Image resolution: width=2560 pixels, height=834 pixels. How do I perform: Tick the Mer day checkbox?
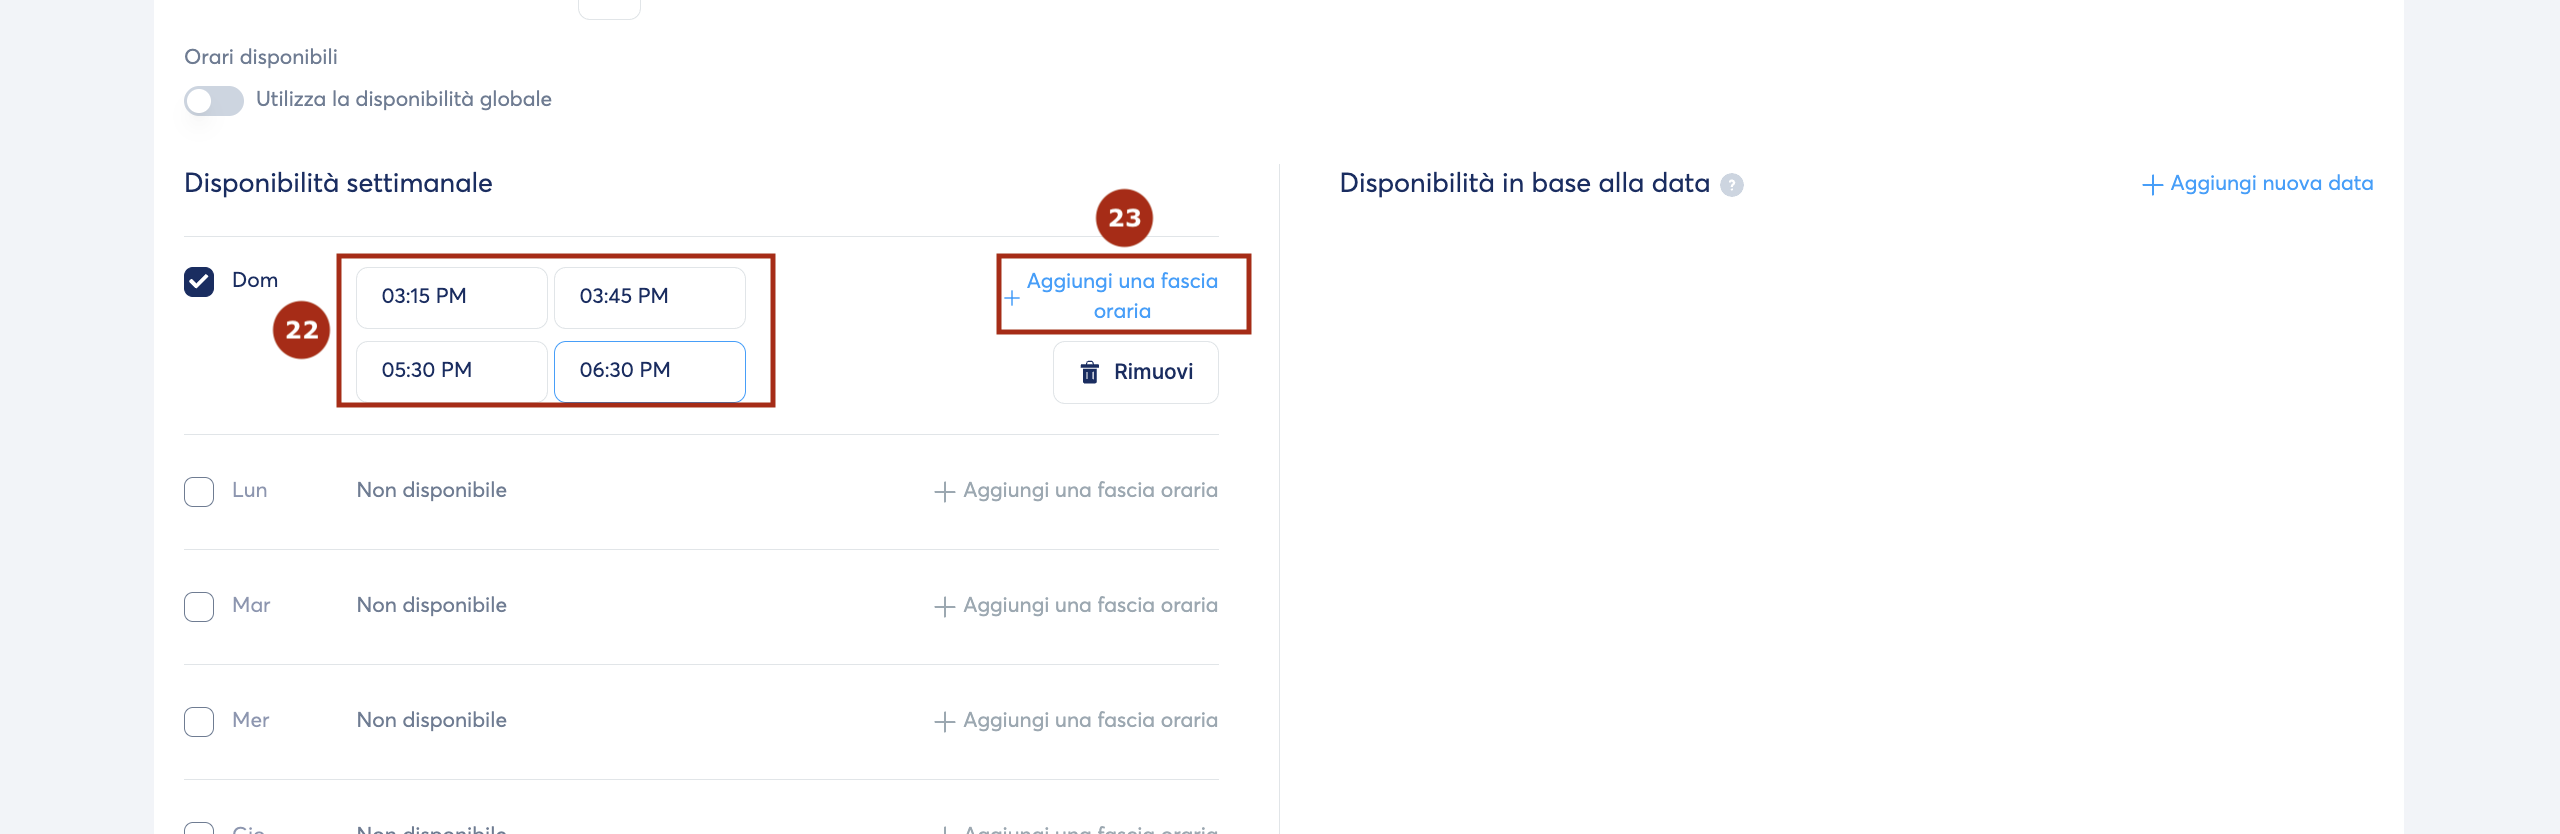(199, 722)
